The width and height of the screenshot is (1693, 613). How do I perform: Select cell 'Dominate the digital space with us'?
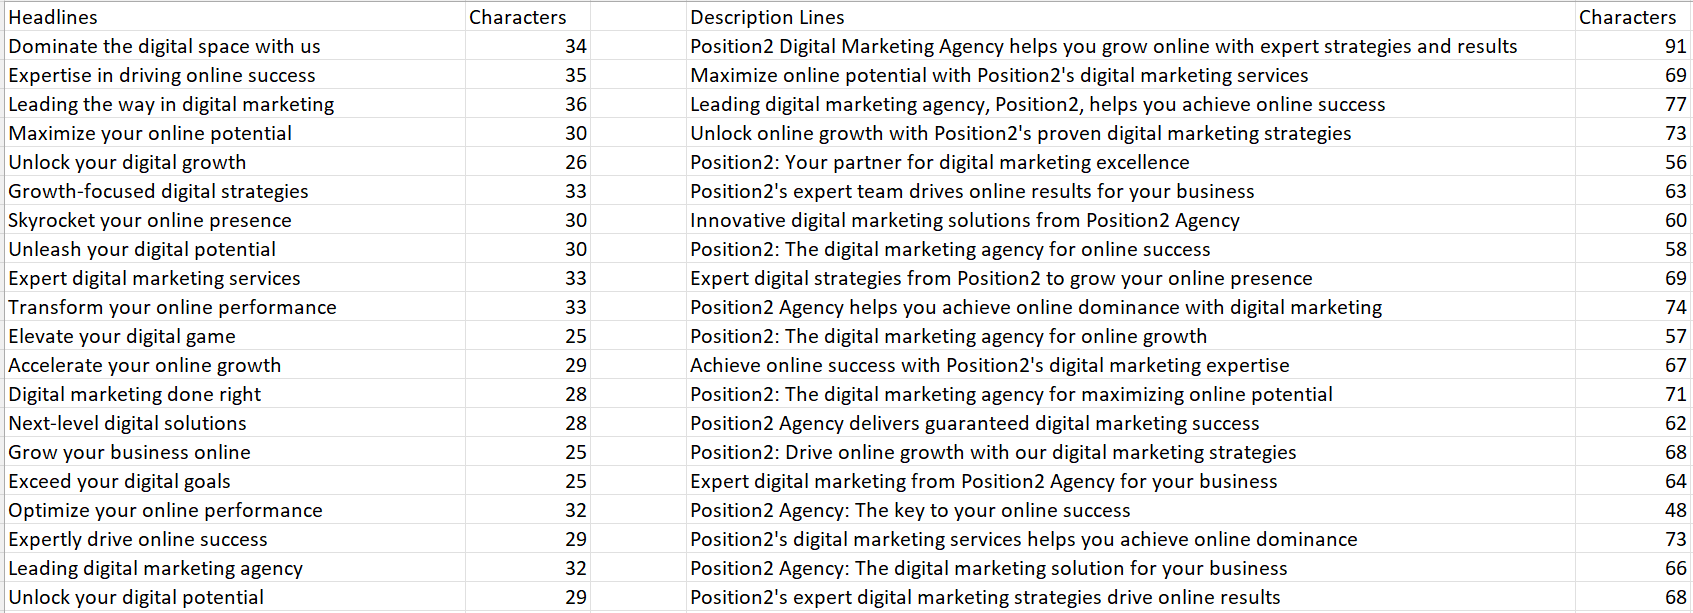(235, 46)
